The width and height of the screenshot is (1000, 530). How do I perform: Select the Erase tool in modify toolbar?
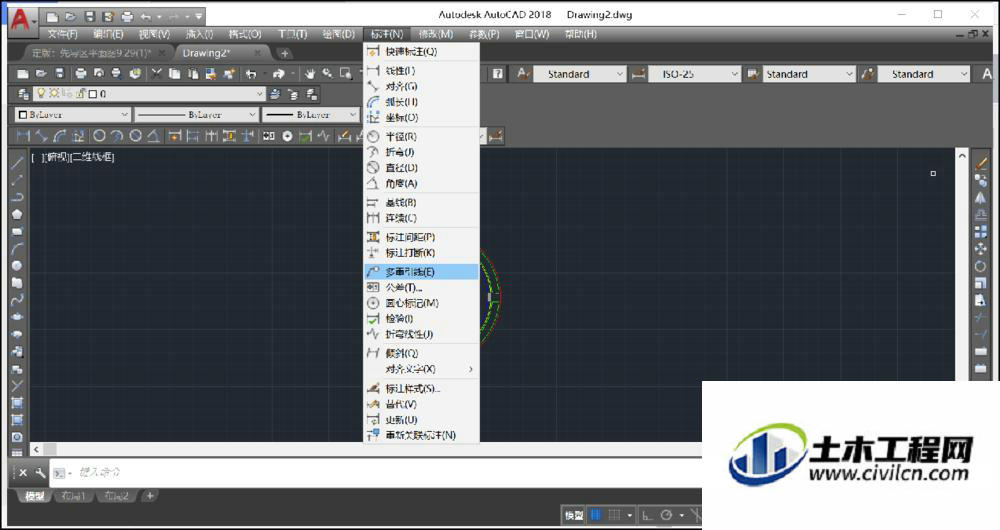click(x=981, y=163)
